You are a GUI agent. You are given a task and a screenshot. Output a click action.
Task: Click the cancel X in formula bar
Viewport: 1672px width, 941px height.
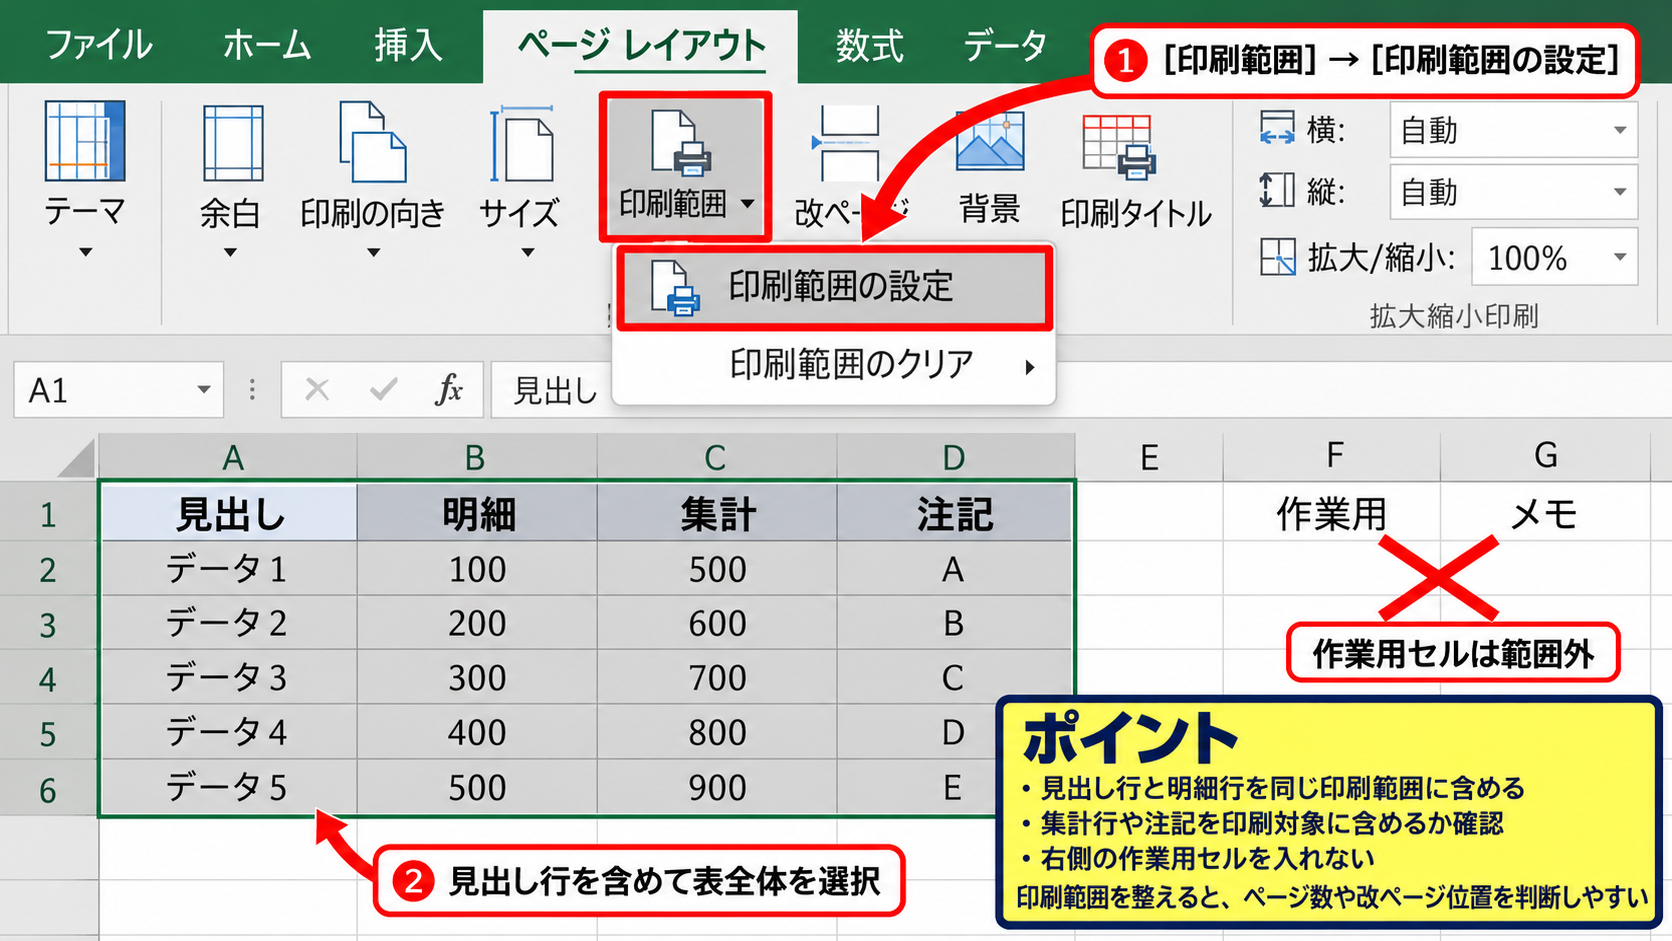(317, 389)
